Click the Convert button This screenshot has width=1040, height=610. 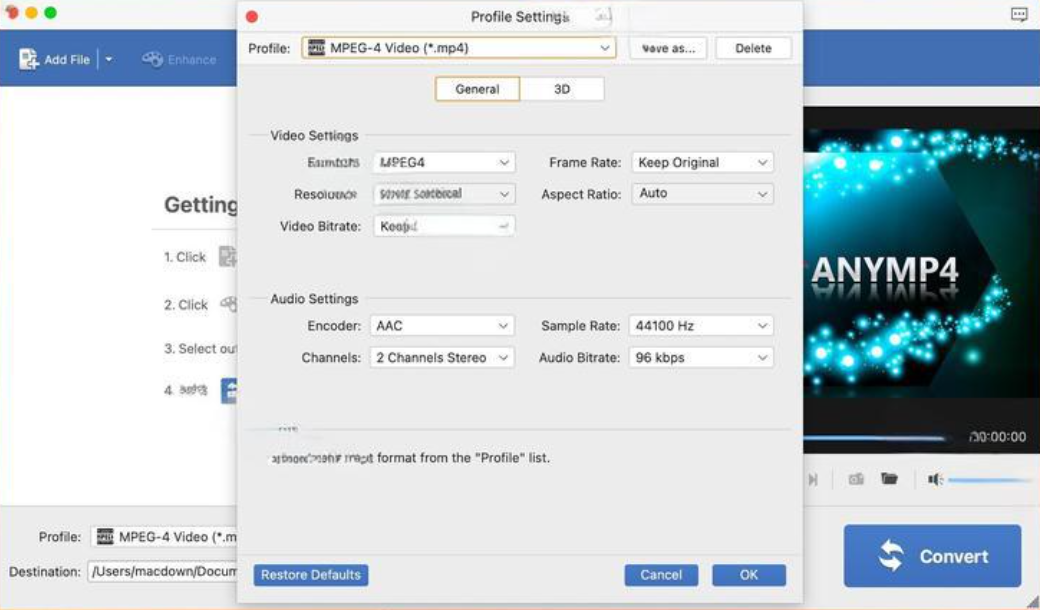932,556
